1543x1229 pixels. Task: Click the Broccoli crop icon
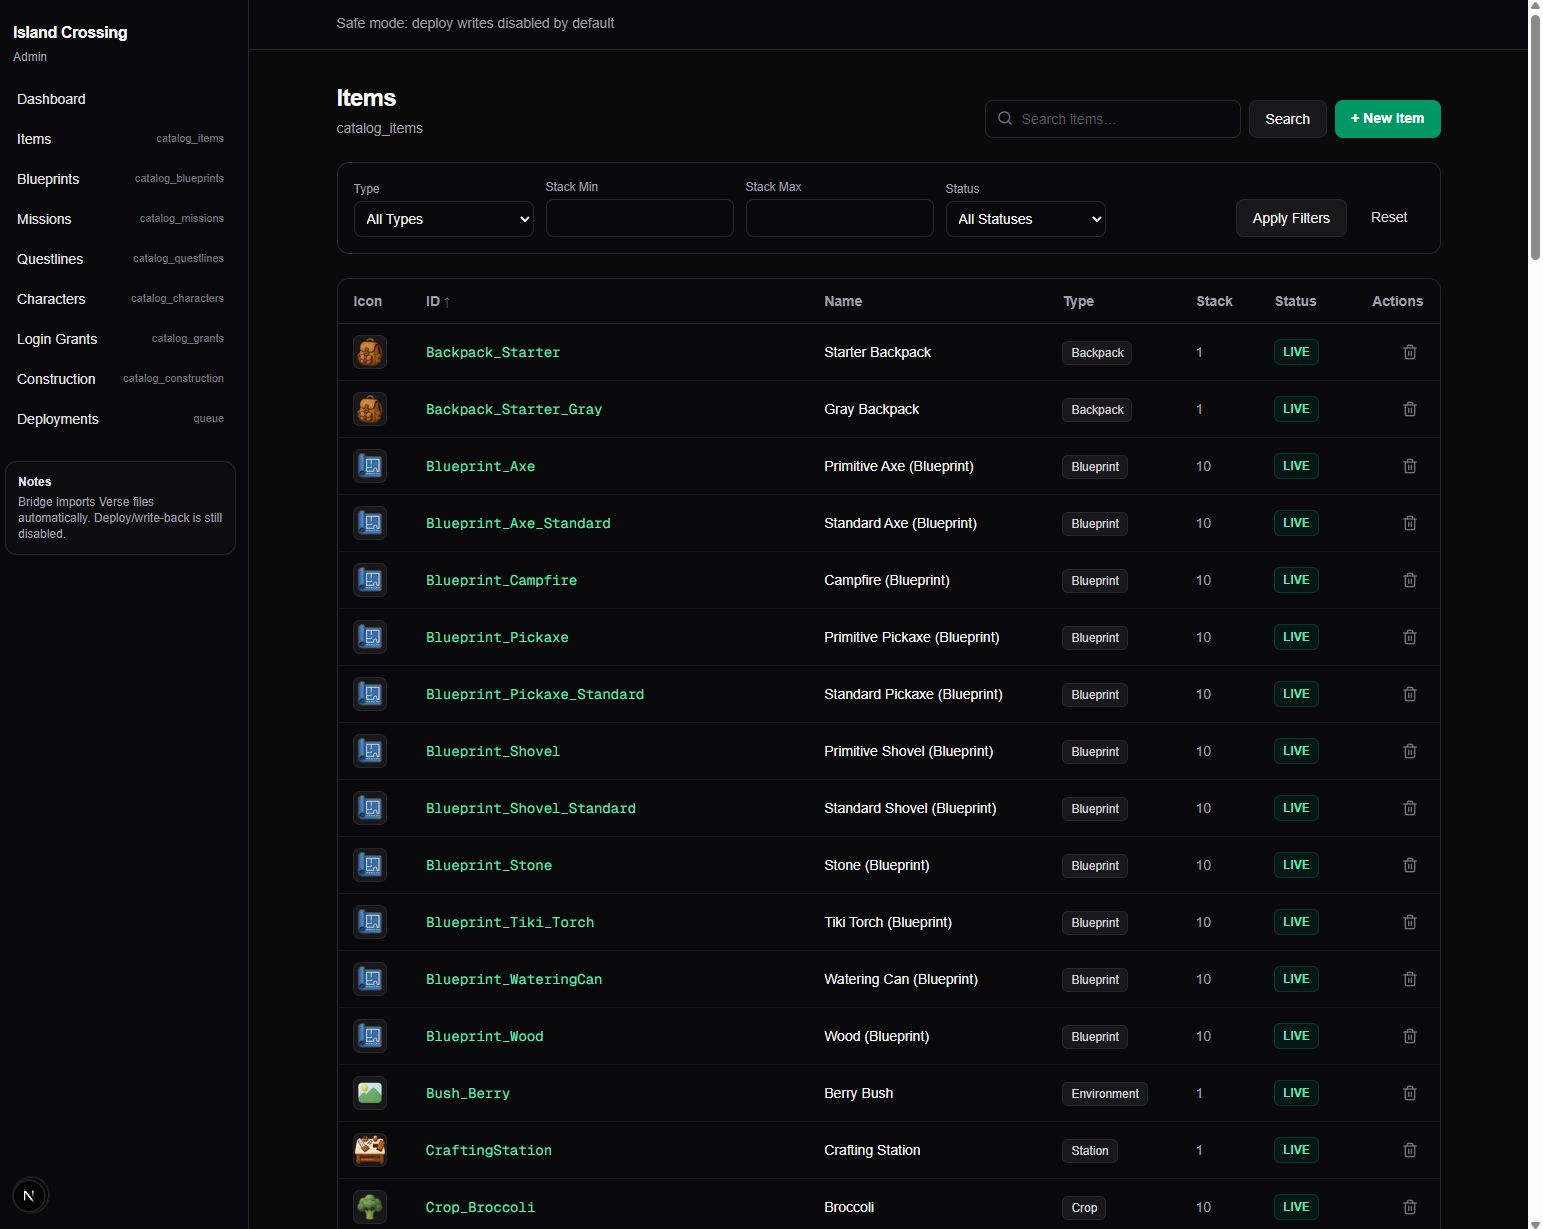click(x=370, y=1207)
